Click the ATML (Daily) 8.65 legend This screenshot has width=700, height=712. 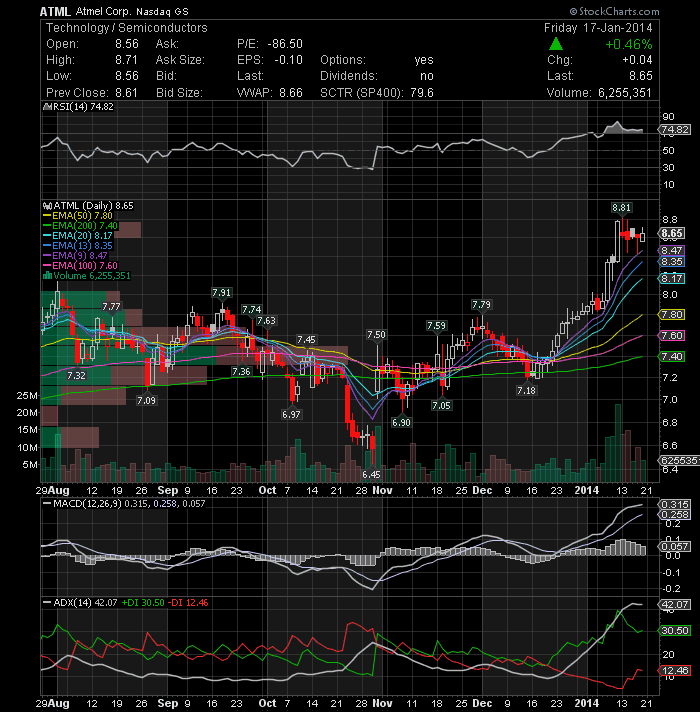(88, 206)
